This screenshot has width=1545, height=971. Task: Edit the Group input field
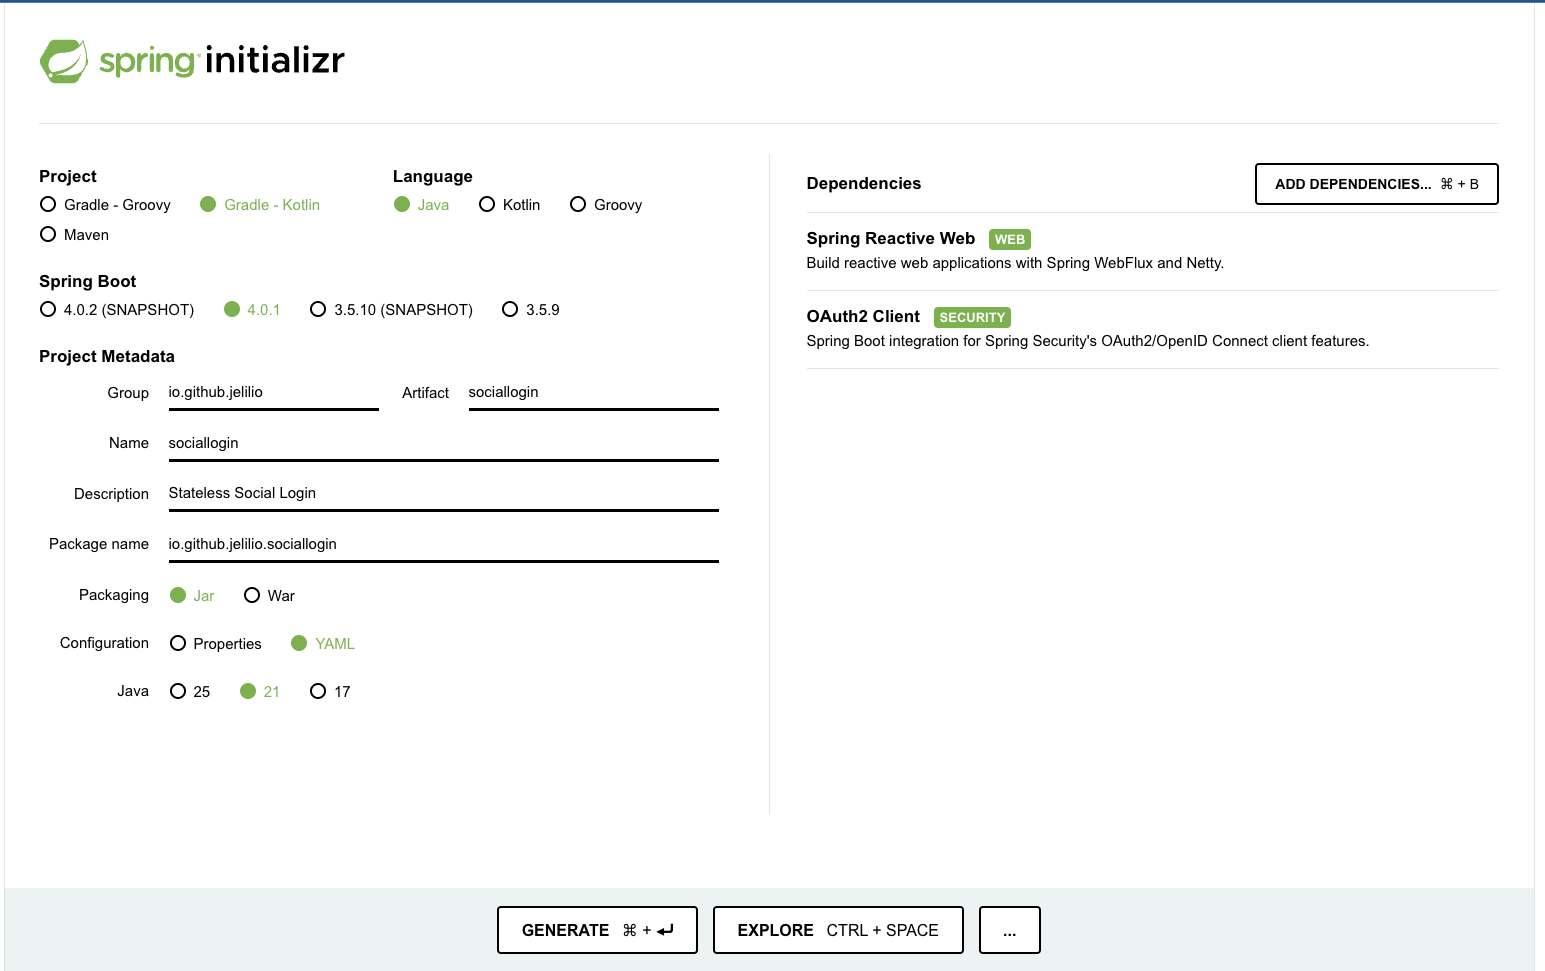click(274, 393)
